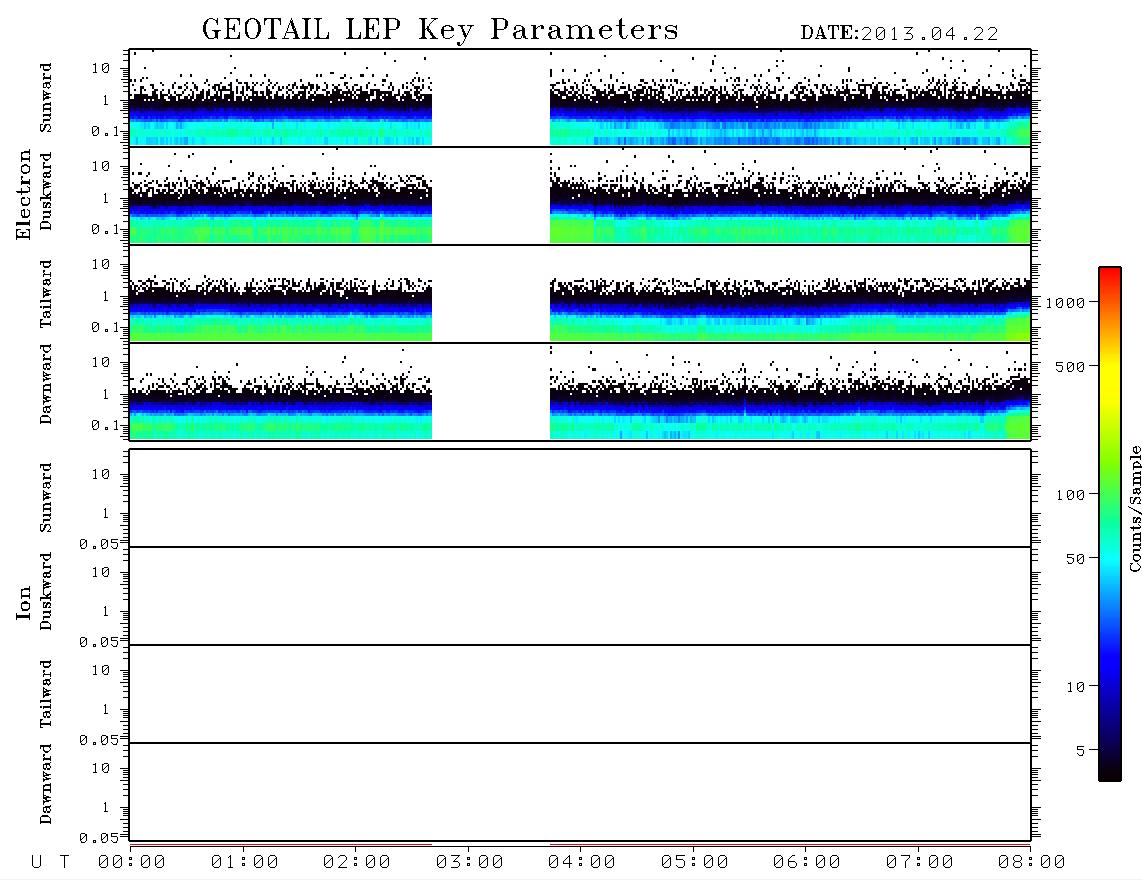Click the "07:00" time tick label

(x=920, y=863)
